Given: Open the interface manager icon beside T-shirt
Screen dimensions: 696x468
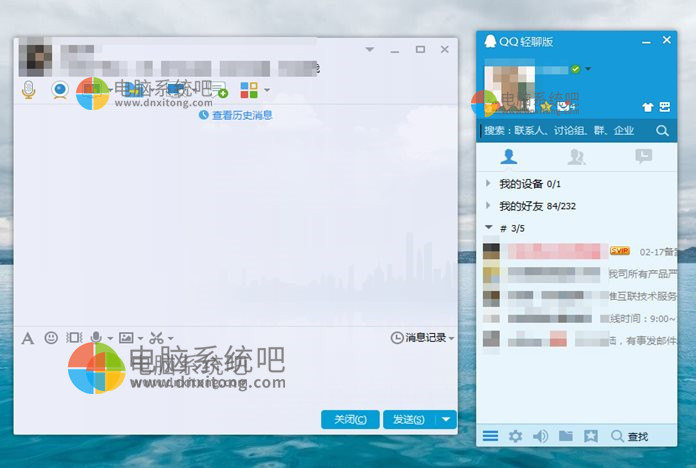Looking at the screenshot, I should (664, 107).
